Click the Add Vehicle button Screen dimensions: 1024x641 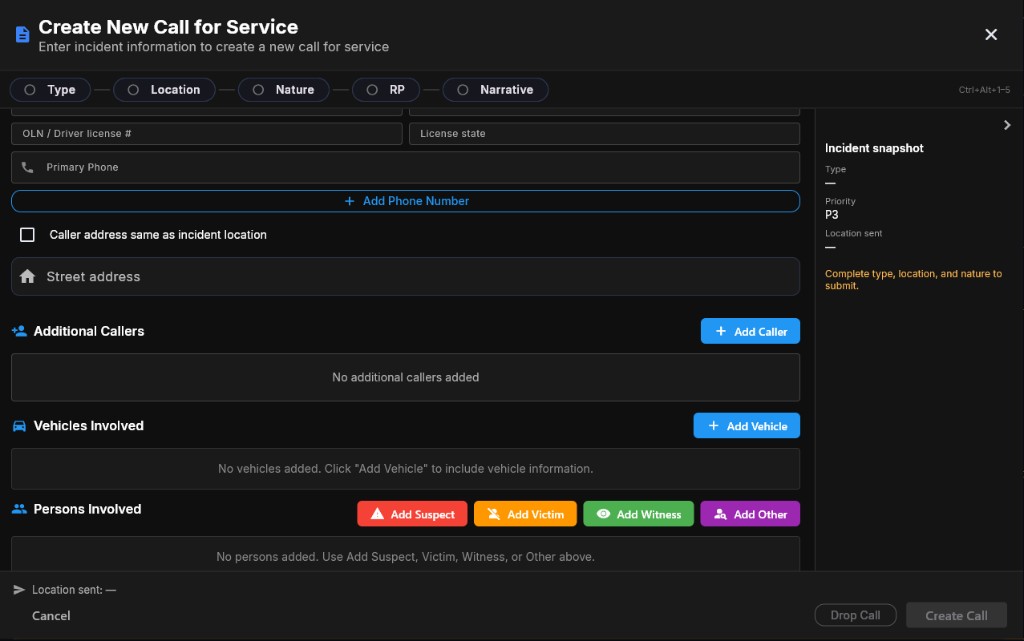[x=746, y=426]
